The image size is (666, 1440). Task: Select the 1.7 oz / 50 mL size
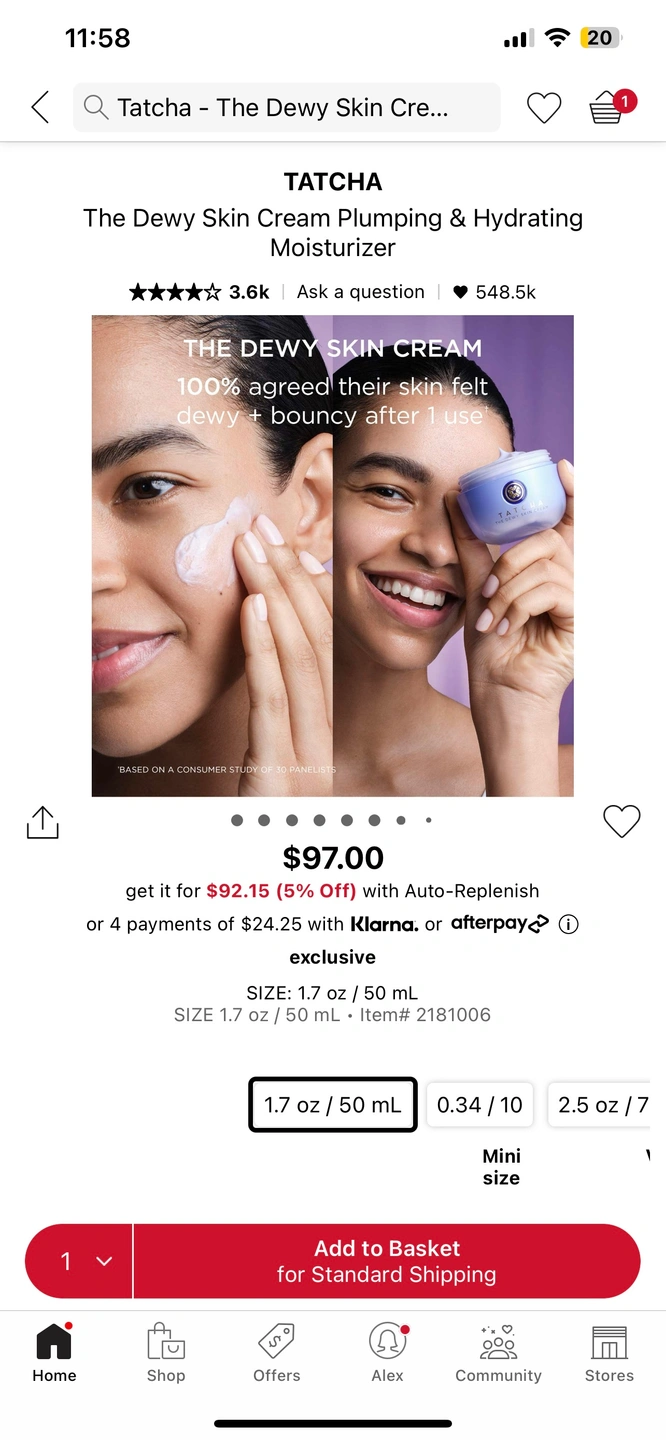(333, 1105)
